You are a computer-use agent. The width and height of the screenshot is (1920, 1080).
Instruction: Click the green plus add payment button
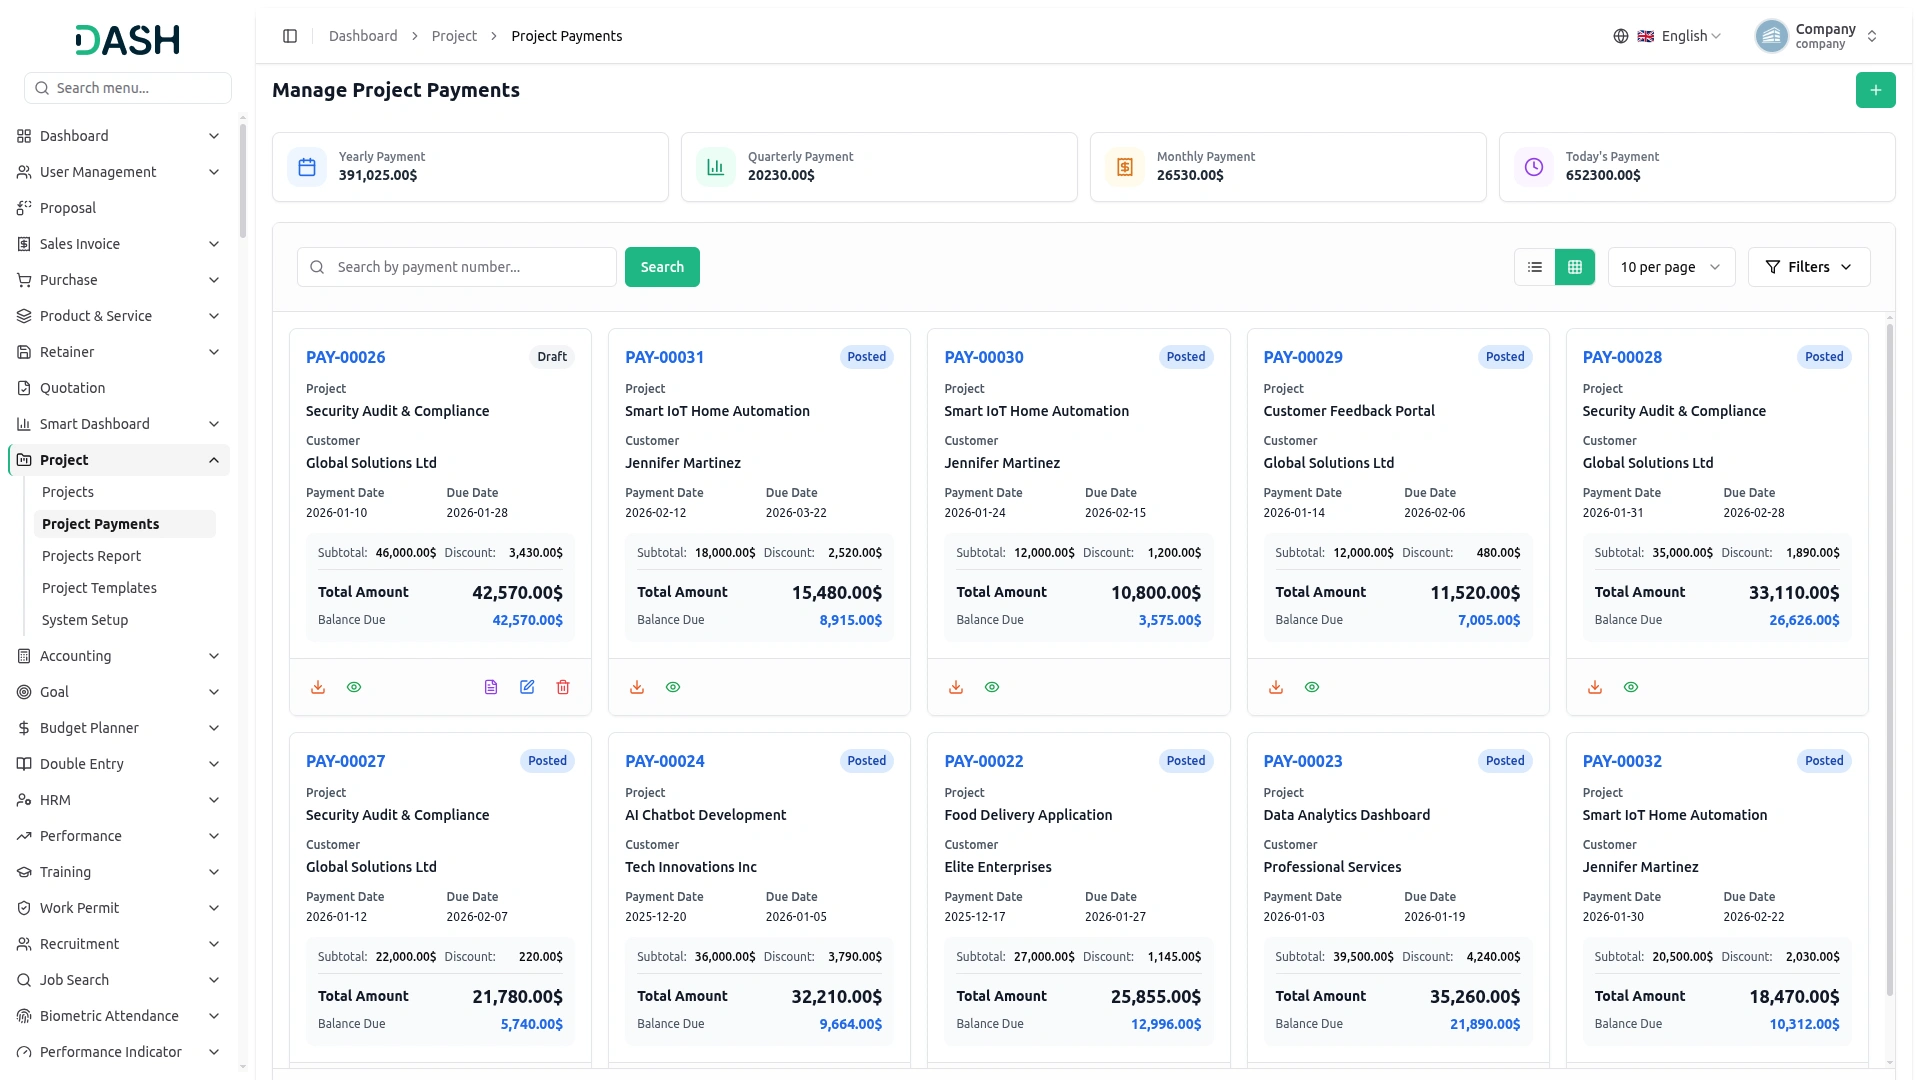tap(1875, 90)
